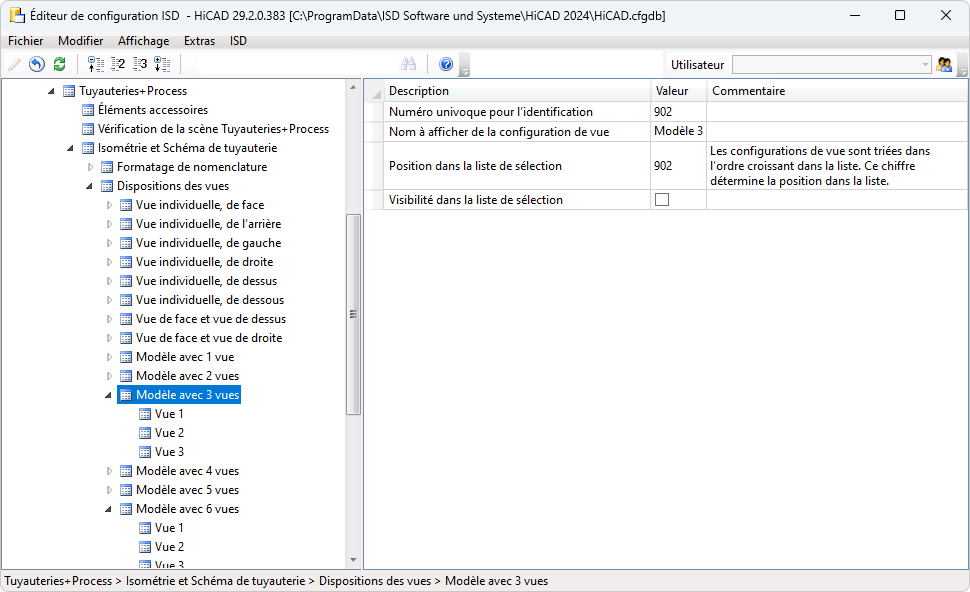Click the Valeur column header
Image resolution: width=970 pixels, height=592 pixels.
(679, 91)
